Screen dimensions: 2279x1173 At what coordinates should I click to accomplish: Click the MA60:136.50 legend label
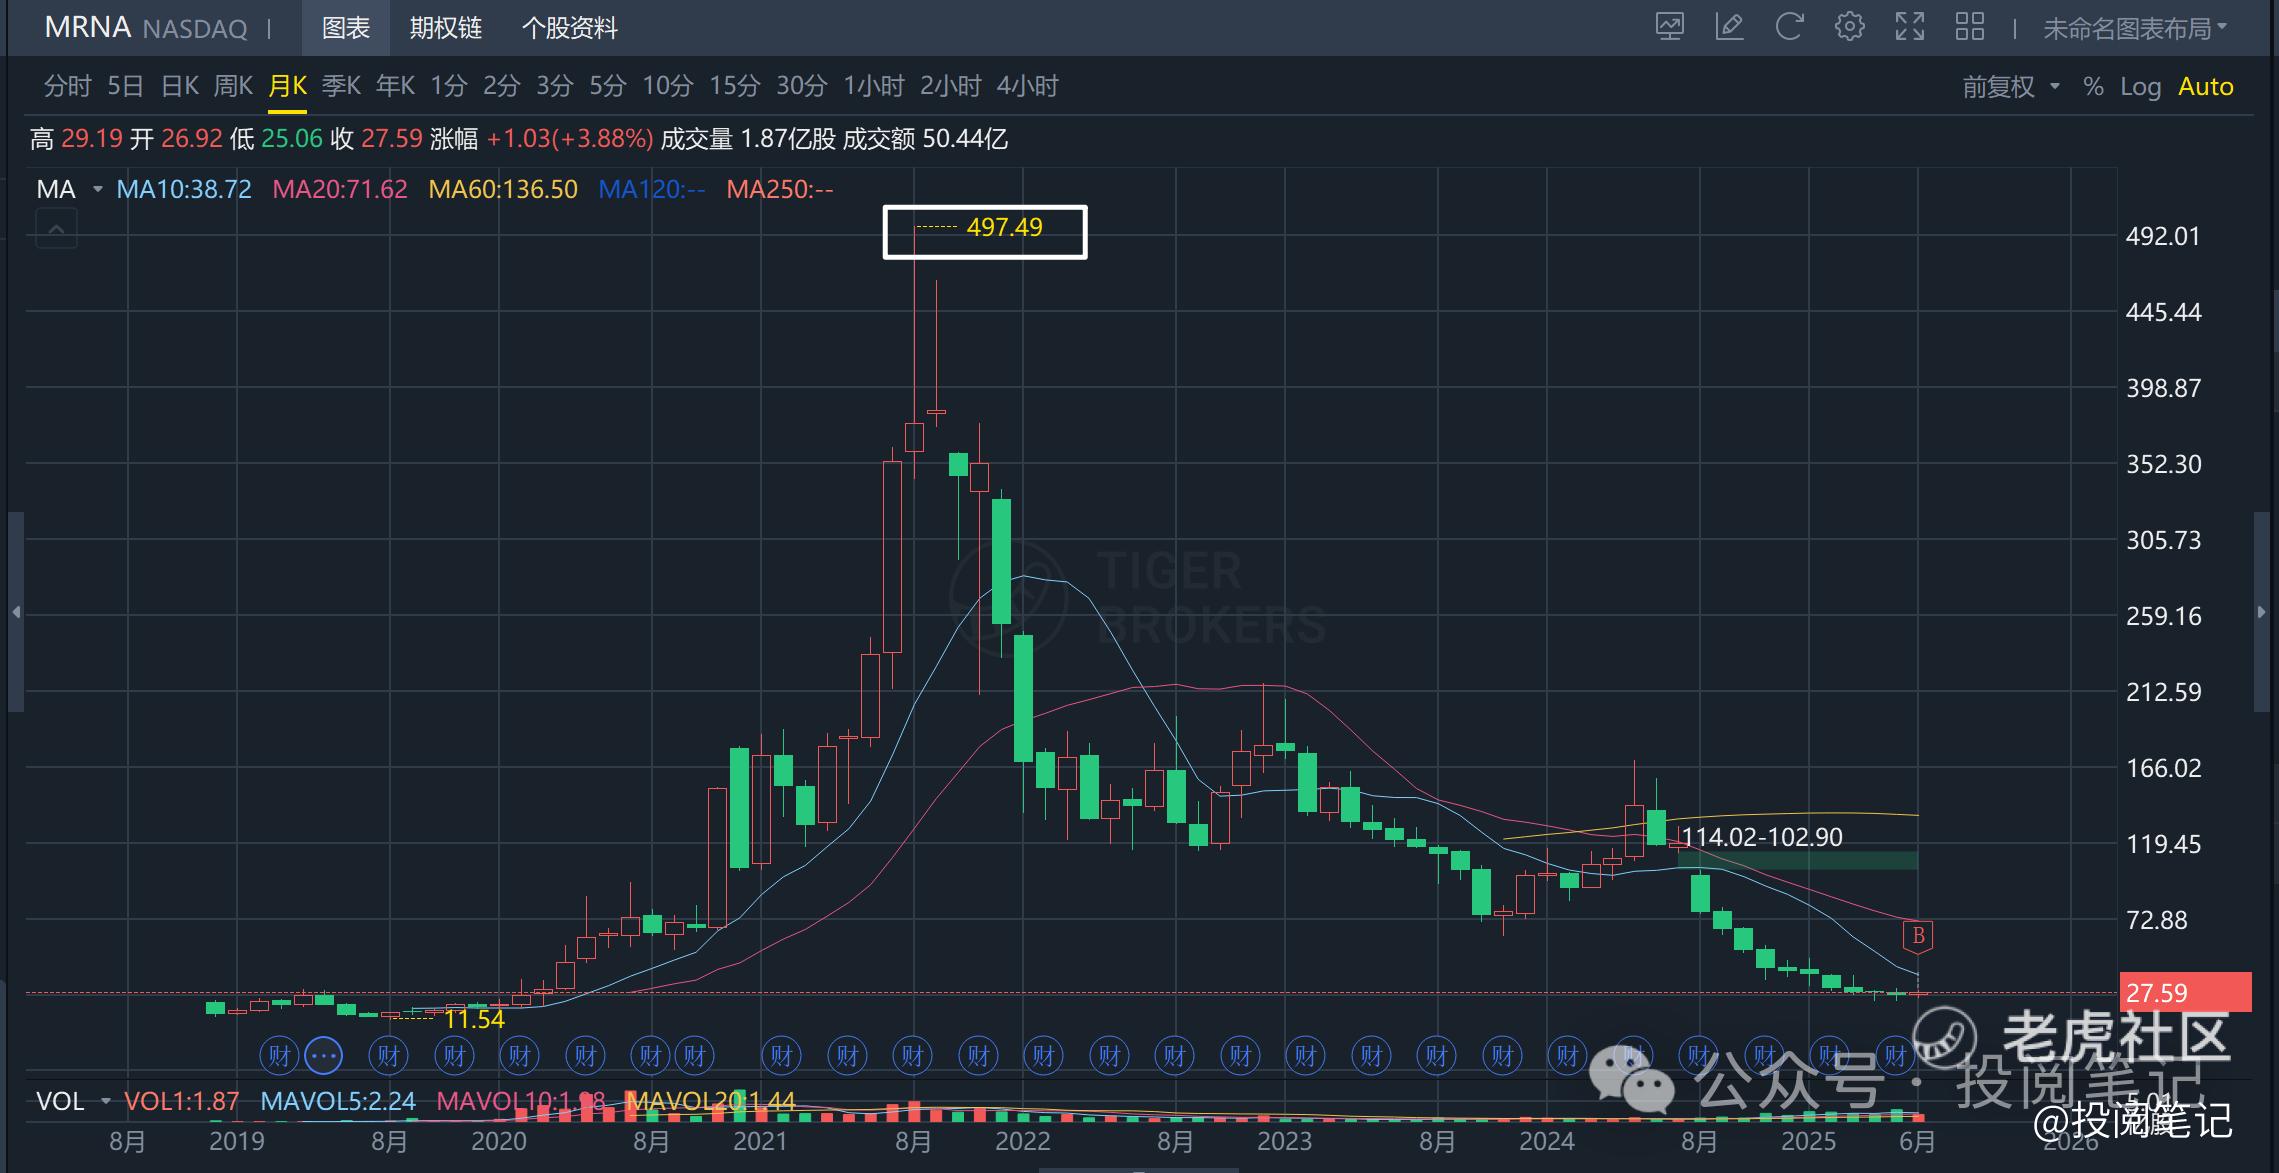tap(503, 189)
